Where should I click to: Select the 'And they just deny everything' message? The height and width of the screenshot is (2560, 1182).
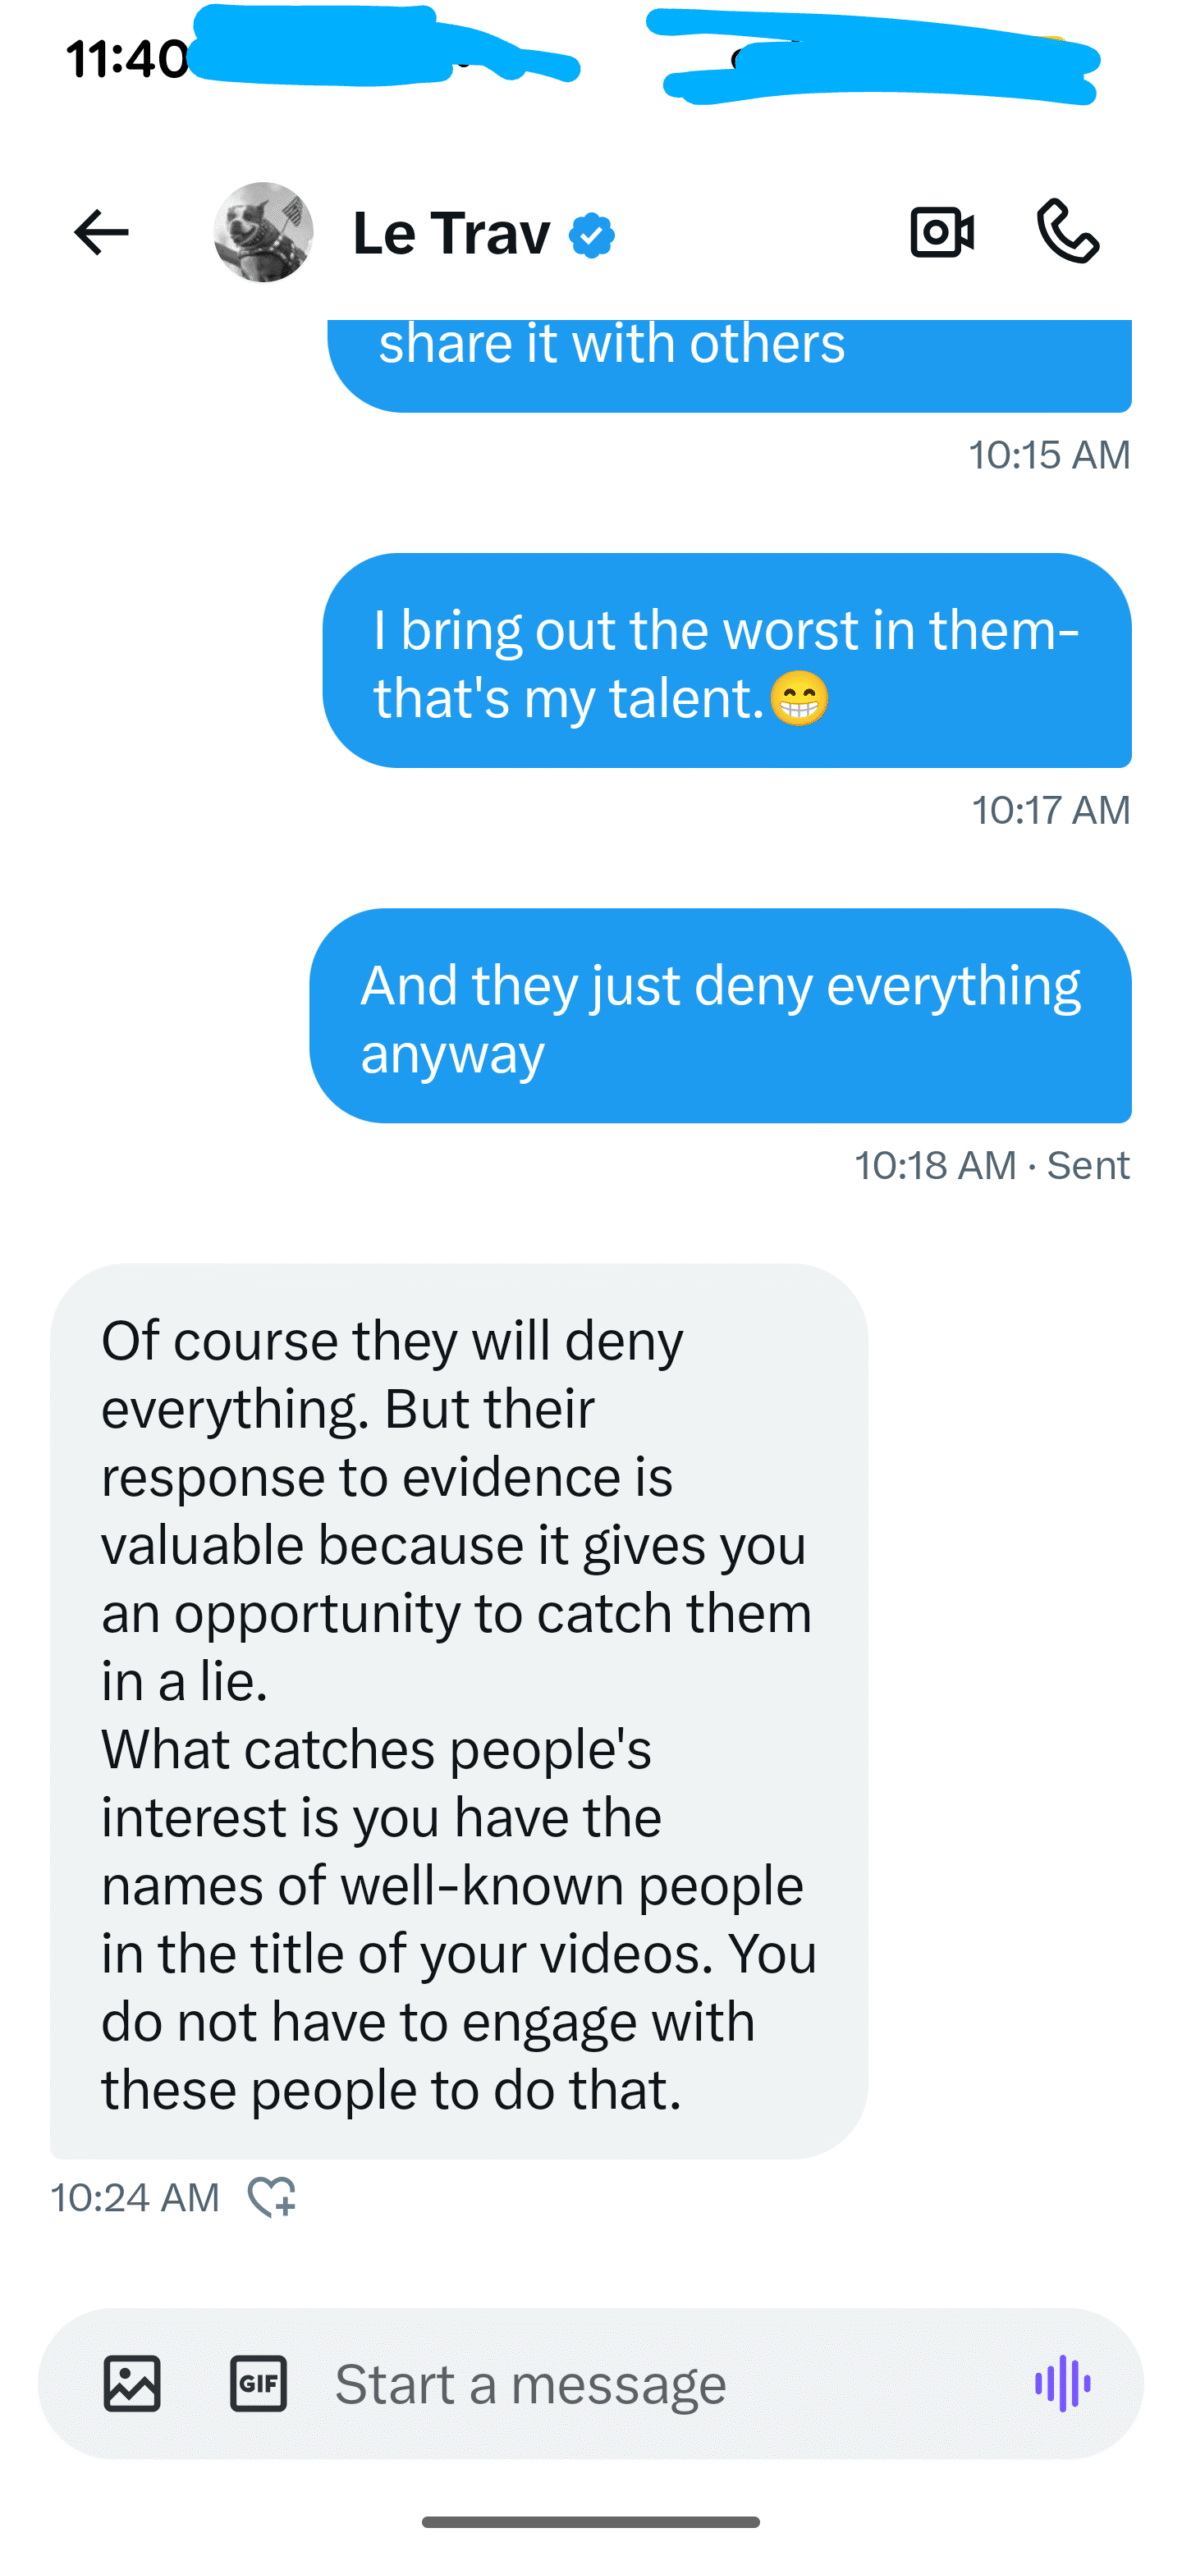point(720,1016)
